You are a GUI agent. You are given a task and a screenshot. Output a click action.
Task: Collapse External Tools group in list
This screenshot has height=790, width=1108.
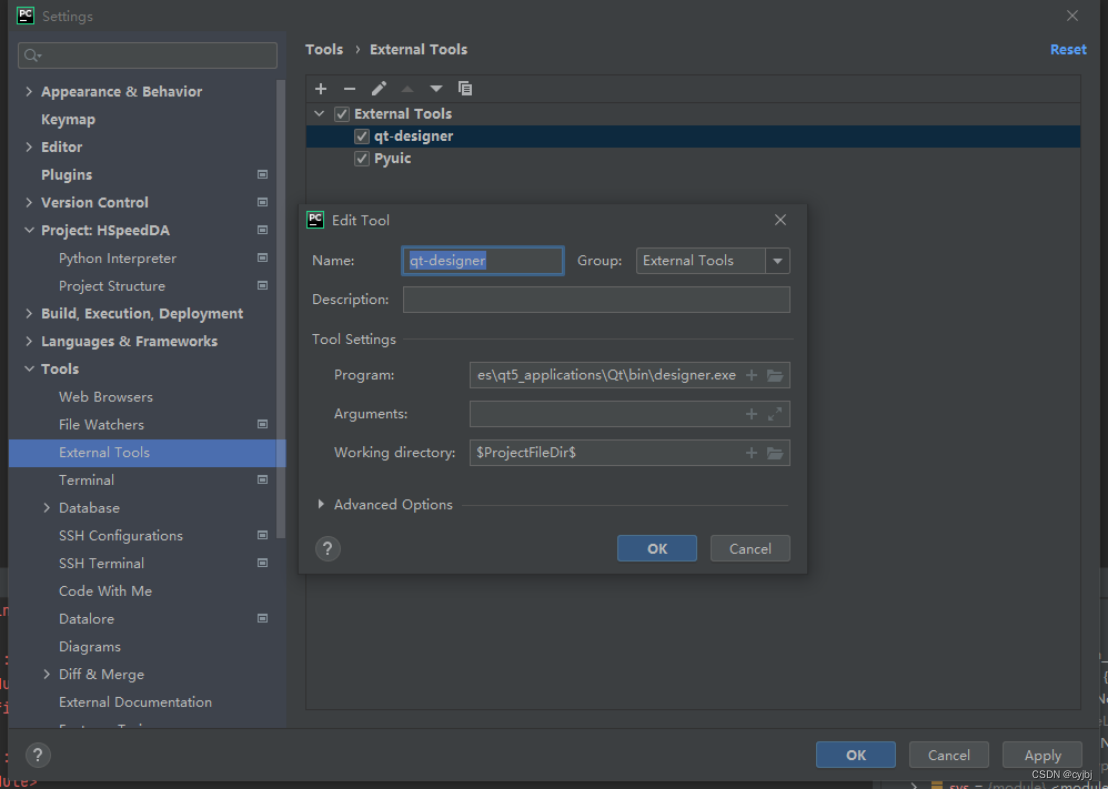pyautogui.click(x=319, y=114)
